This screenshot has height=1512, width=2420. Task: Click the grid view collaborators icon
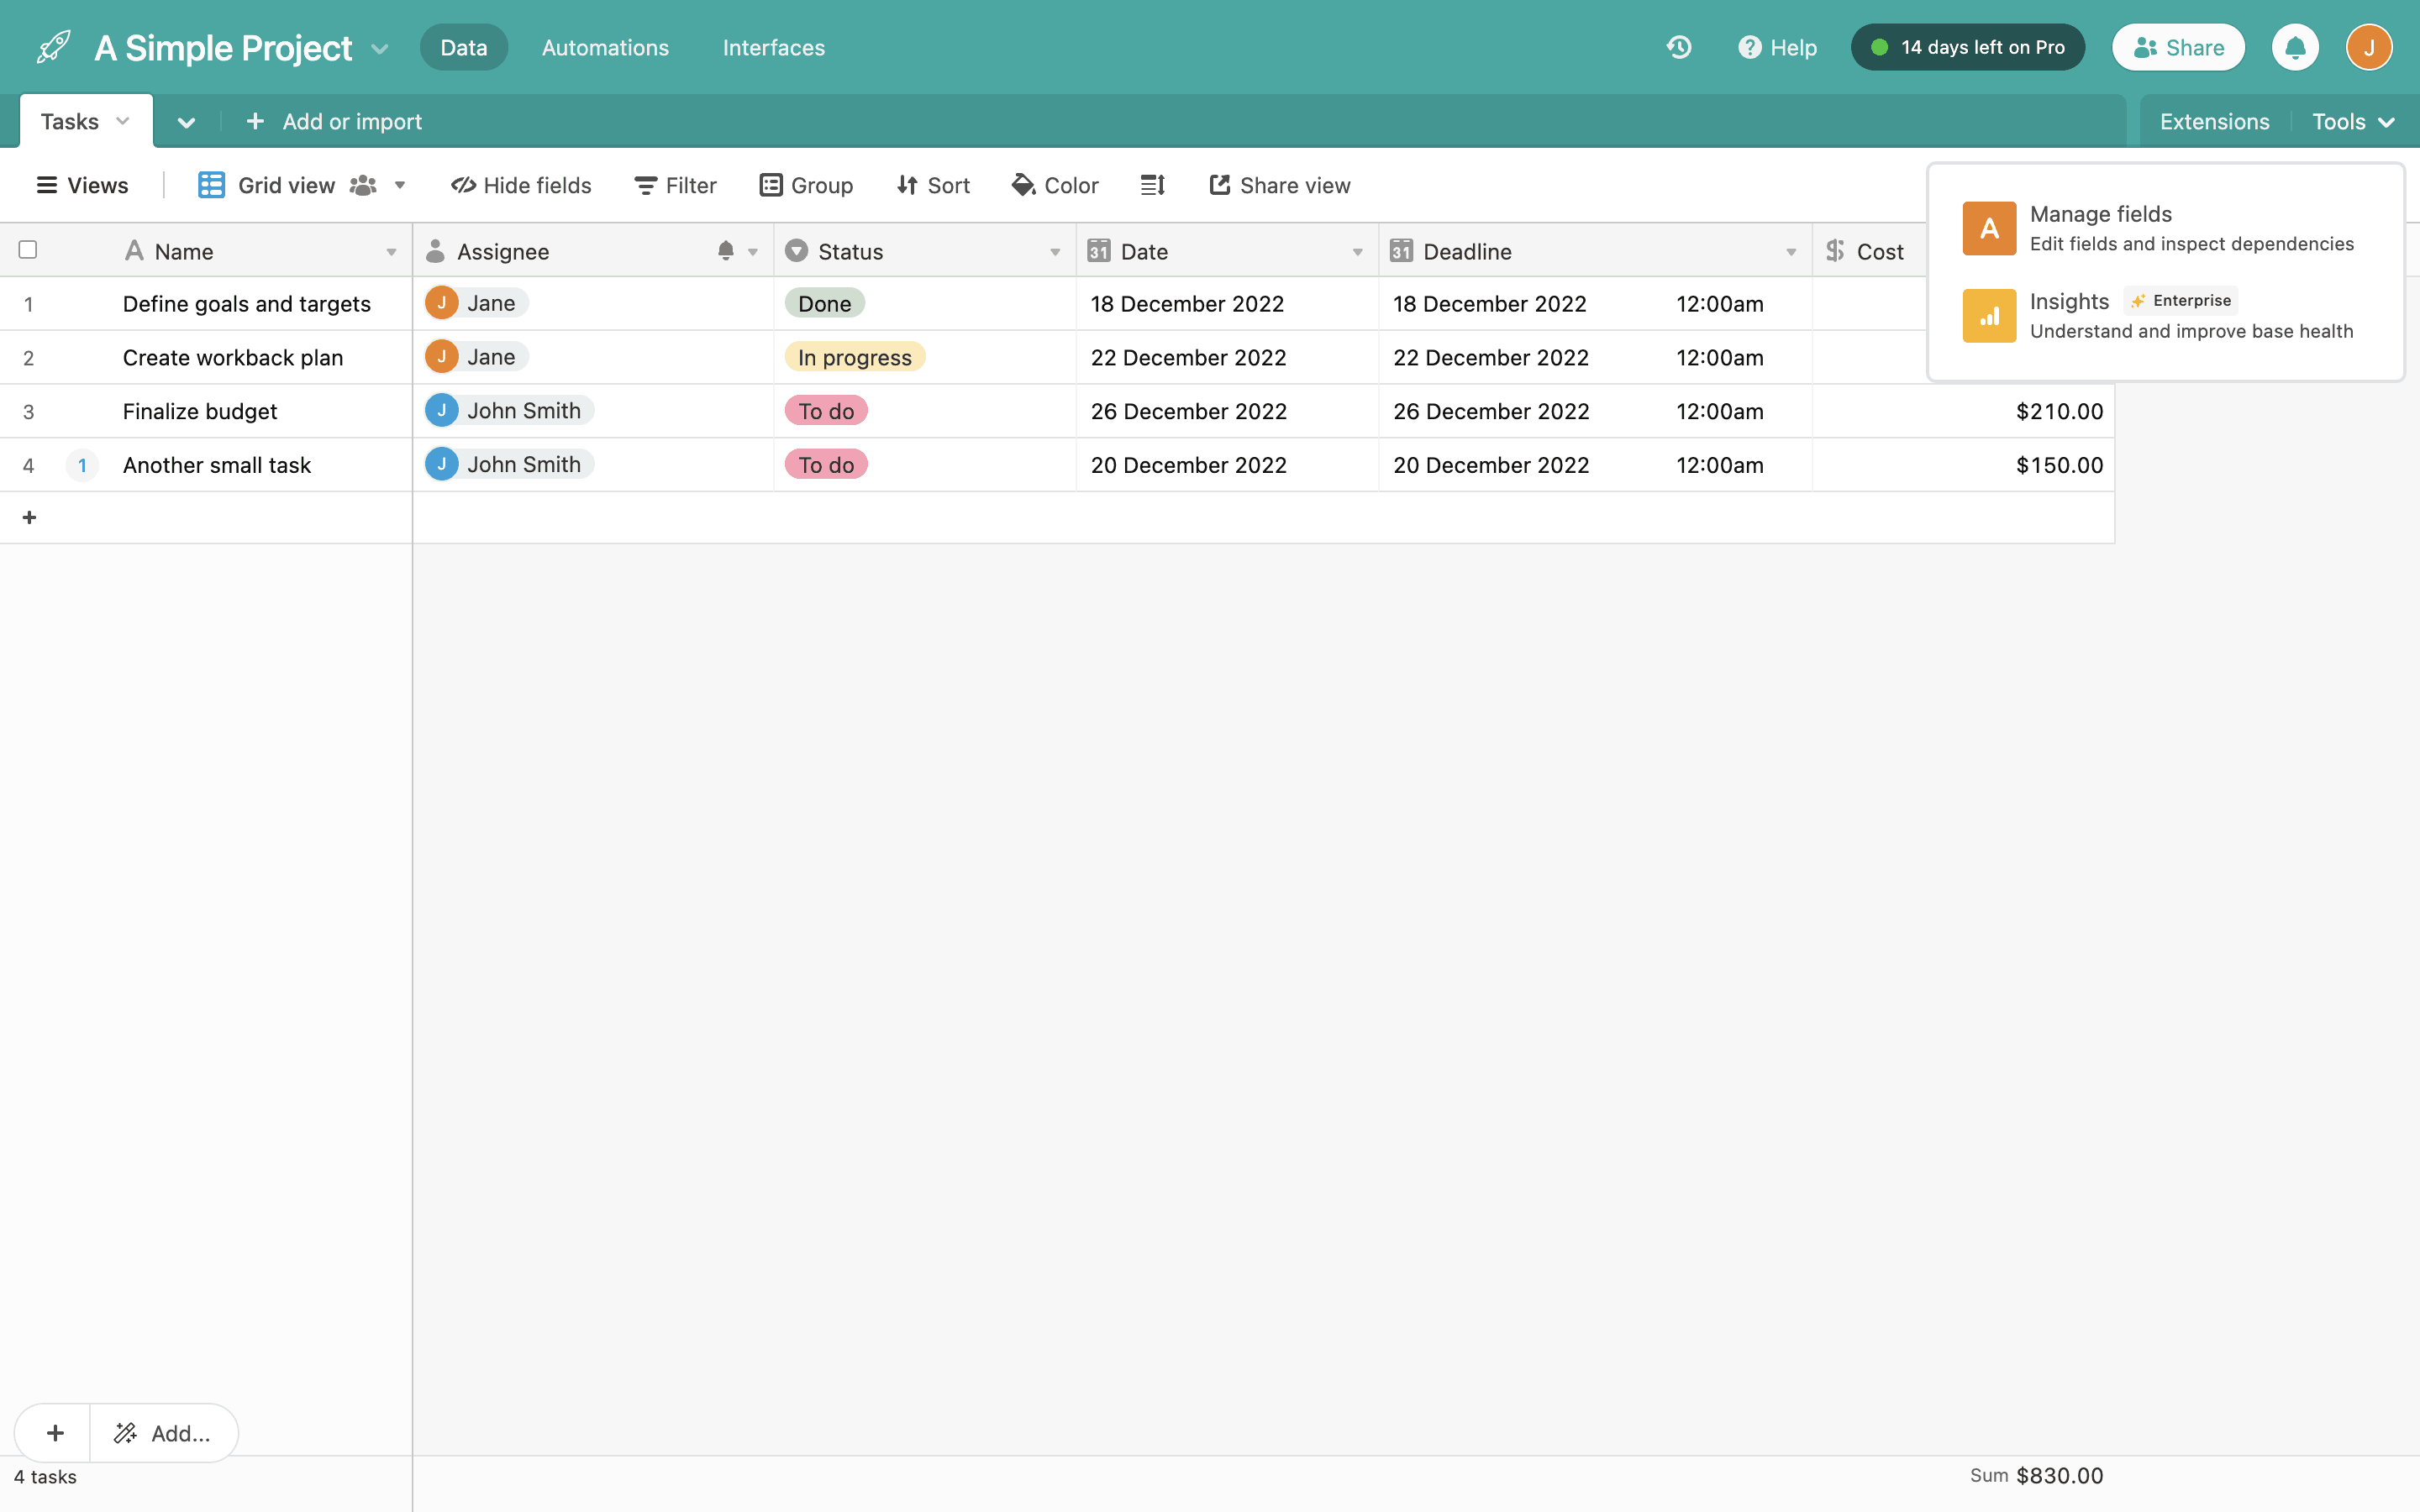click(363, 185)
